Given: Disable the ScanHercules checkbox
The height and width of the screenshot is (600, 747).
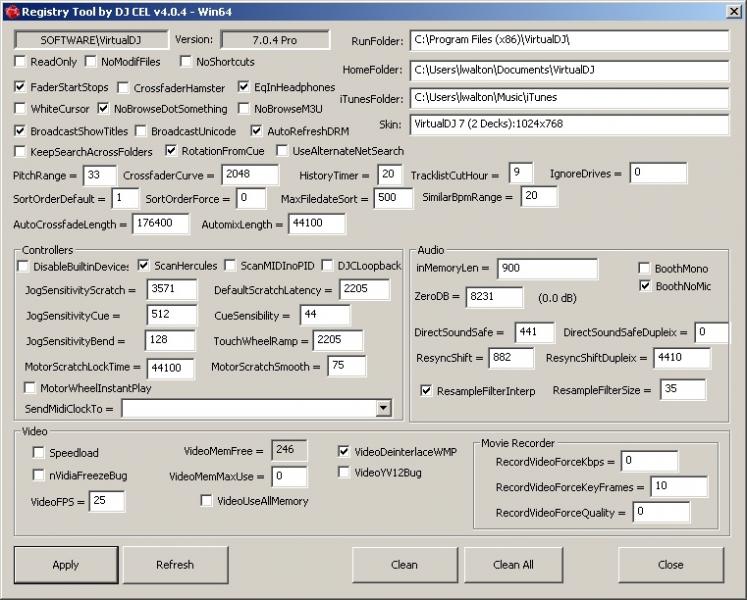Looking at the screenshot, I should point(143,265).
